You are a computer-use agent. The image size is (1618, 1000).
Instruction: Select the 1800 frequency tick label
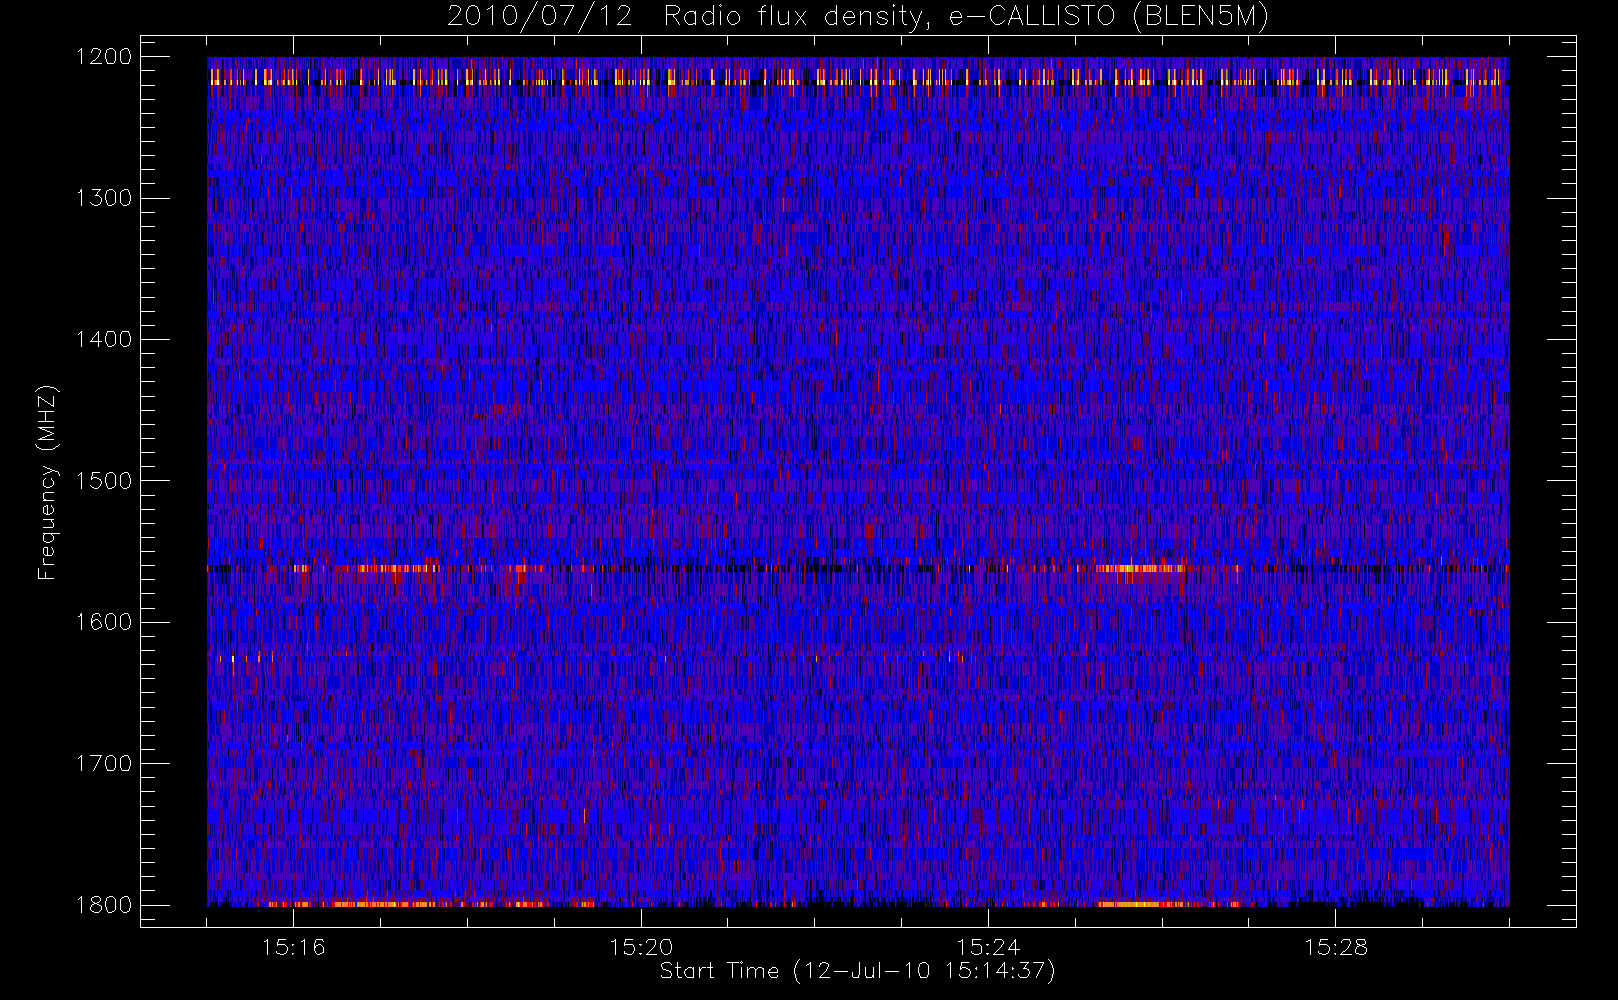tap(104, 904)
